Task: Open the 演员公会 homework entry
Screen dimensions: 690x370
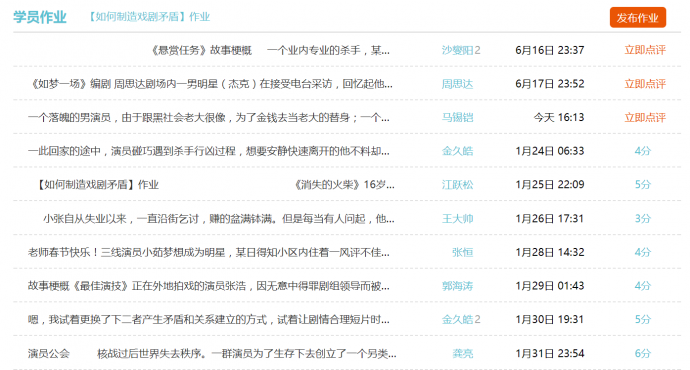Action: [212, 354]
